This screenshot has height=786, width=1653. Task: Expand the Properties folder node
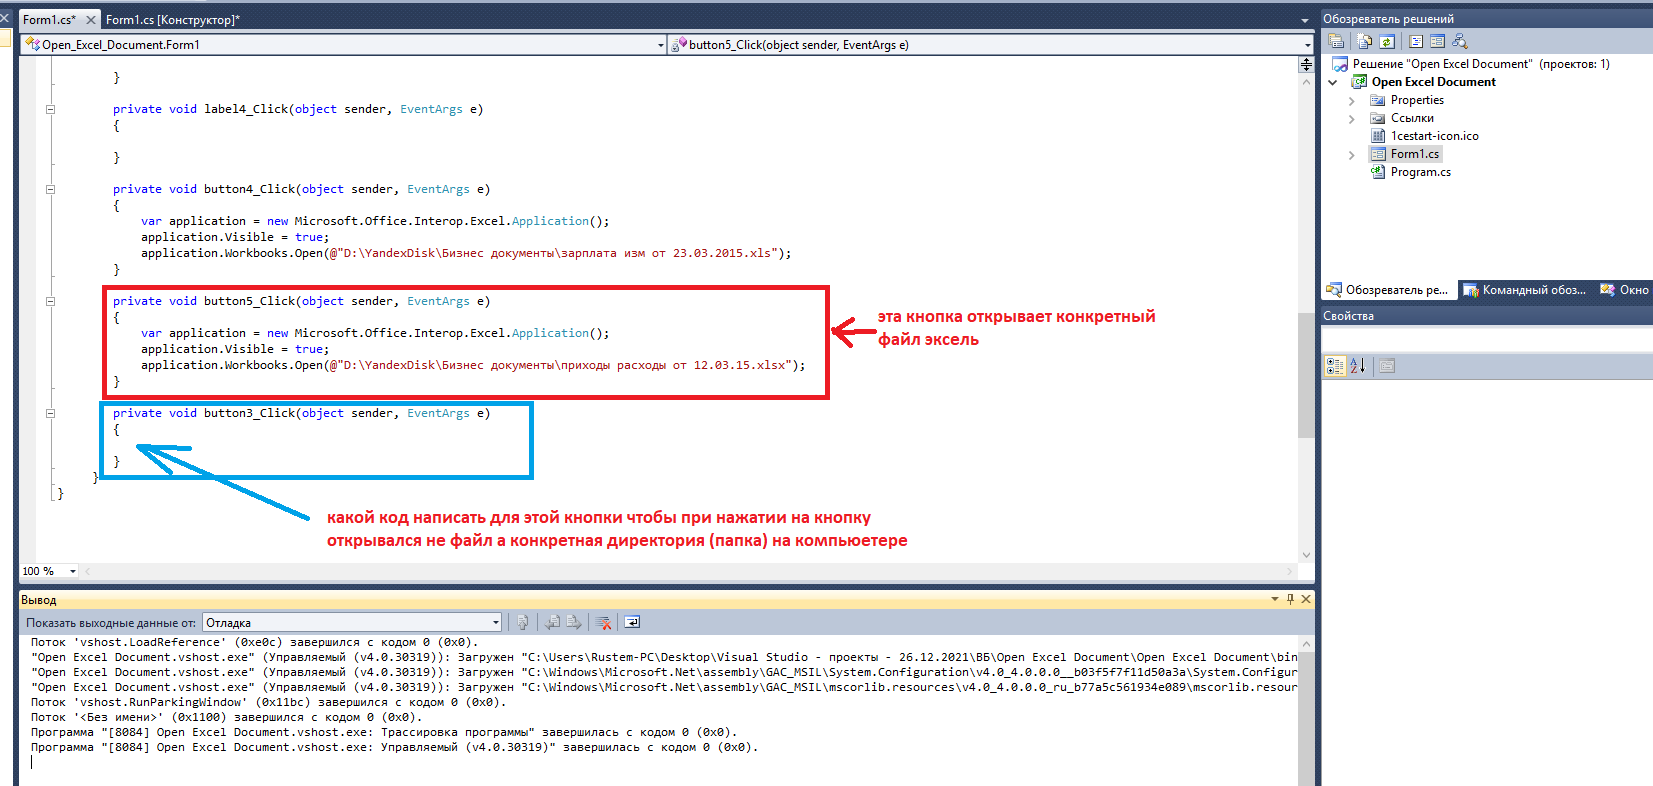[x=1352, y=100]
